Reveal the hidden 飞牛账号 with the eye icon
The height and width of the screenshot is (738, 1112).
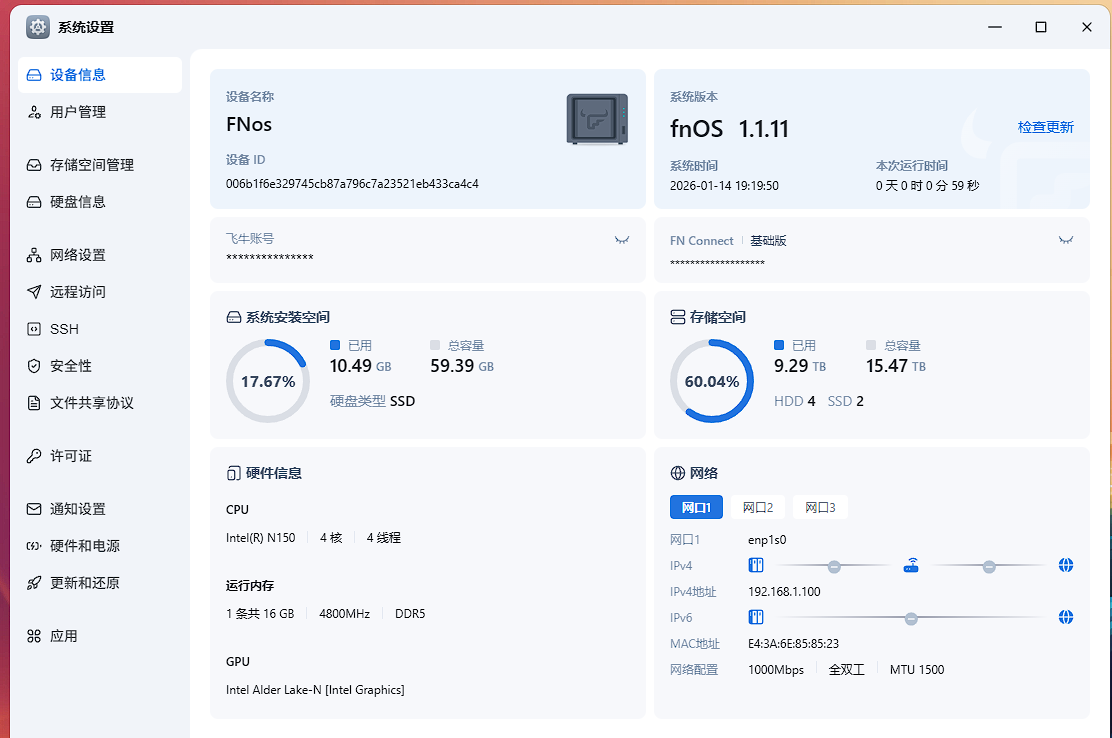(622, 240)
